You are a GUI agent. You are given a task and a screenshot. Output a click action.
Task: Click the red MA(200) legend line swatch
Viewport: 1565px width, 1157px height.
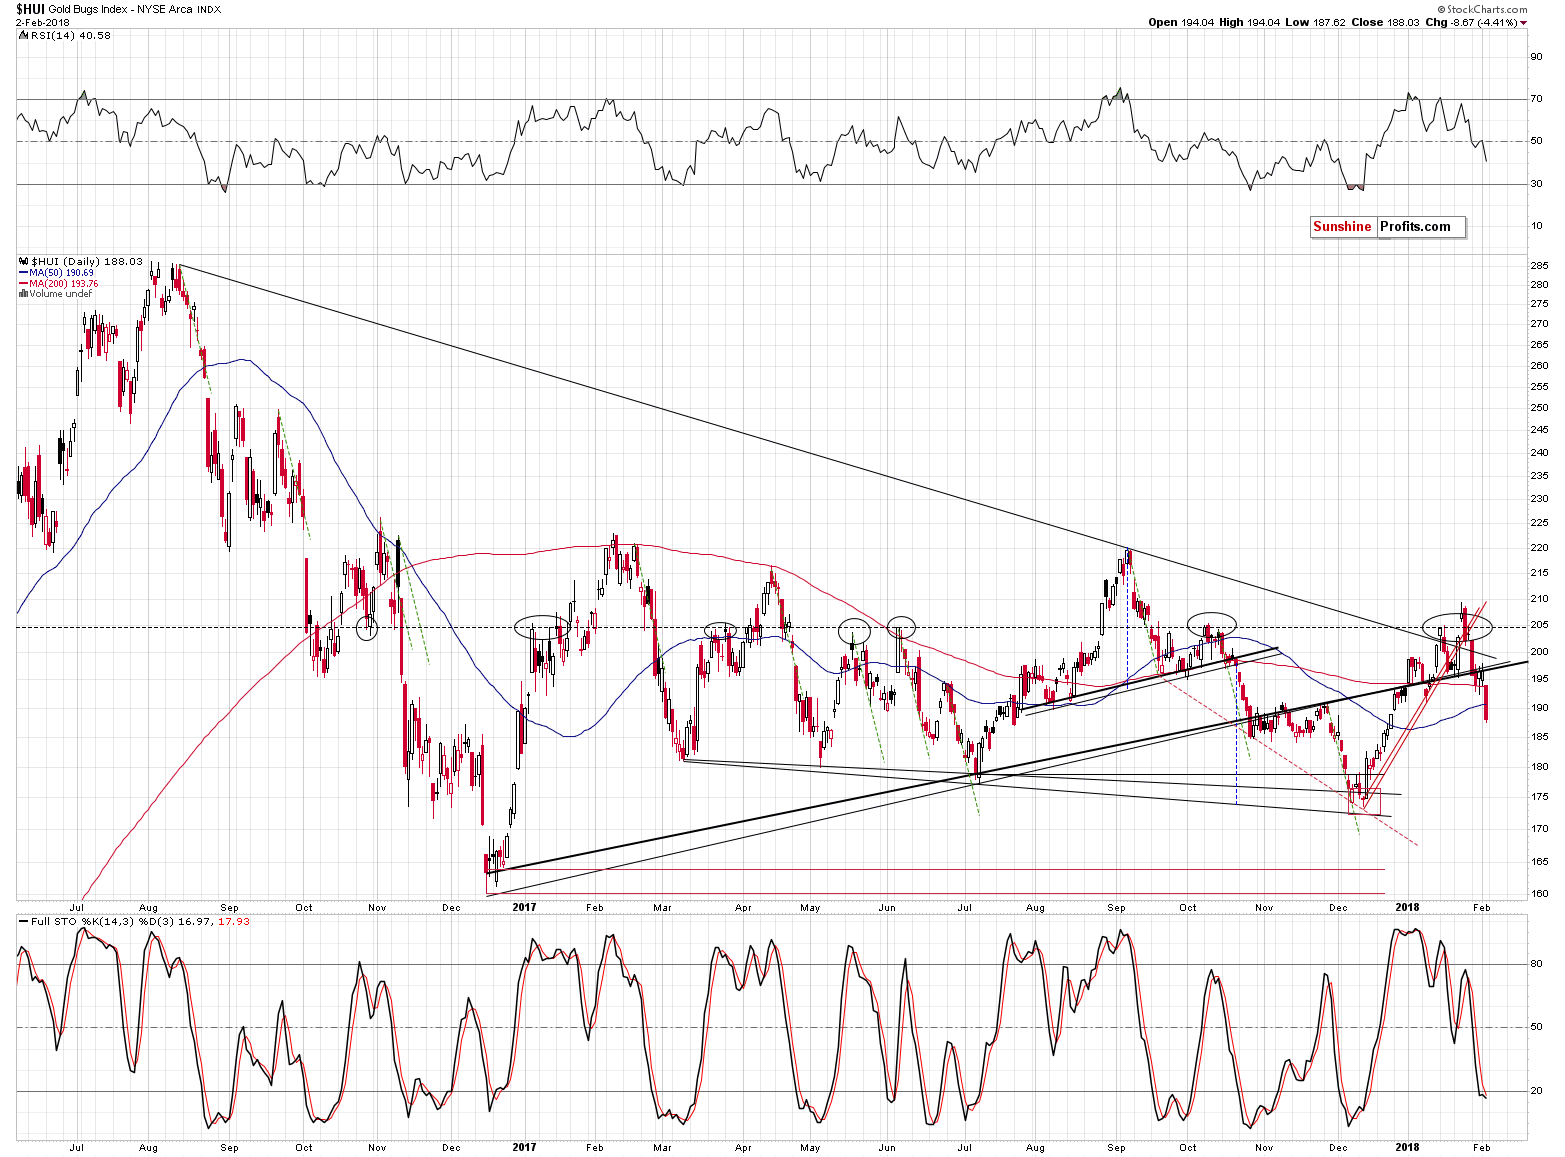(x=24, y=283)
